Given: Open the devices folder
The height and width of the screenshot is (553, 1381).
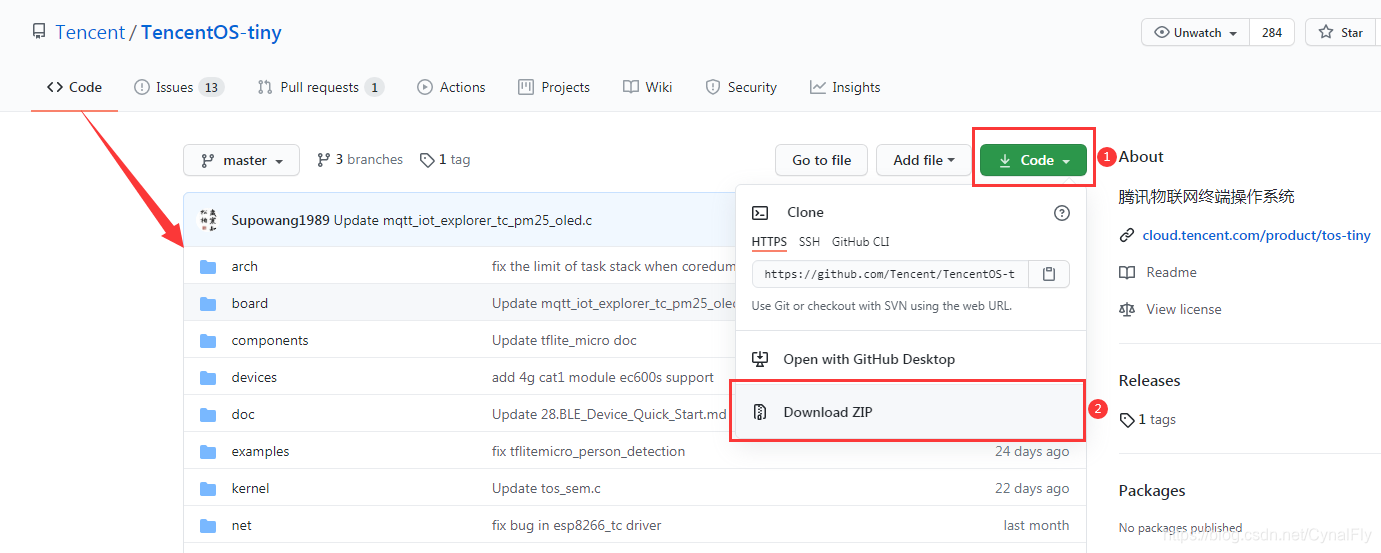Looking at the screenshot, I should pos(254,377).
